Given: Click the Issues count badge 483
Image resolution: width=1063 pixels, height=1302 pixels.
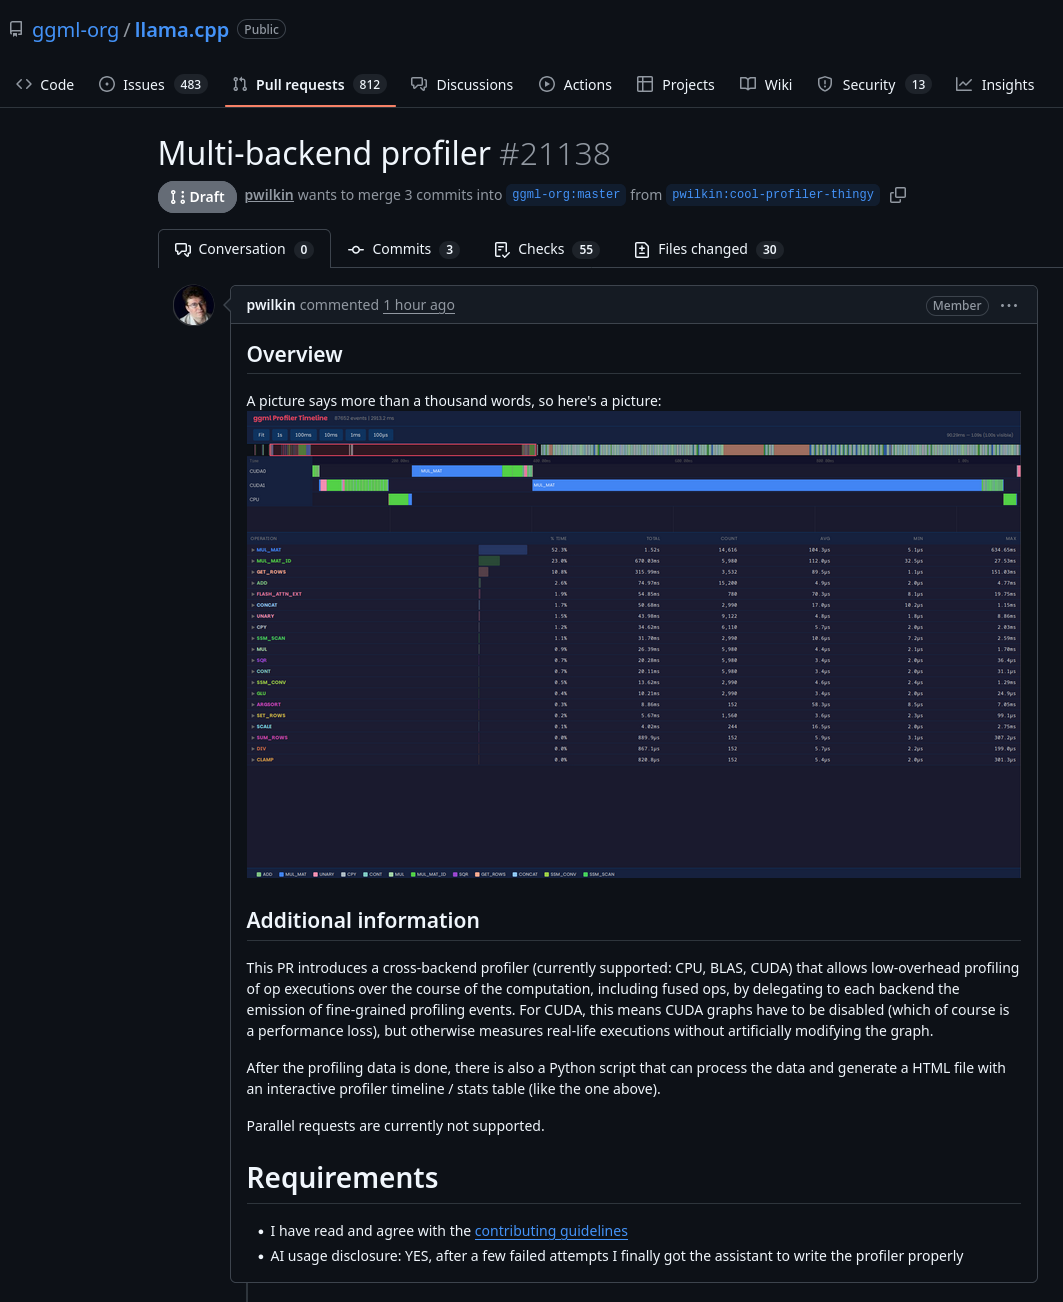Looking at the screenshot, I should tap(191, 85).
